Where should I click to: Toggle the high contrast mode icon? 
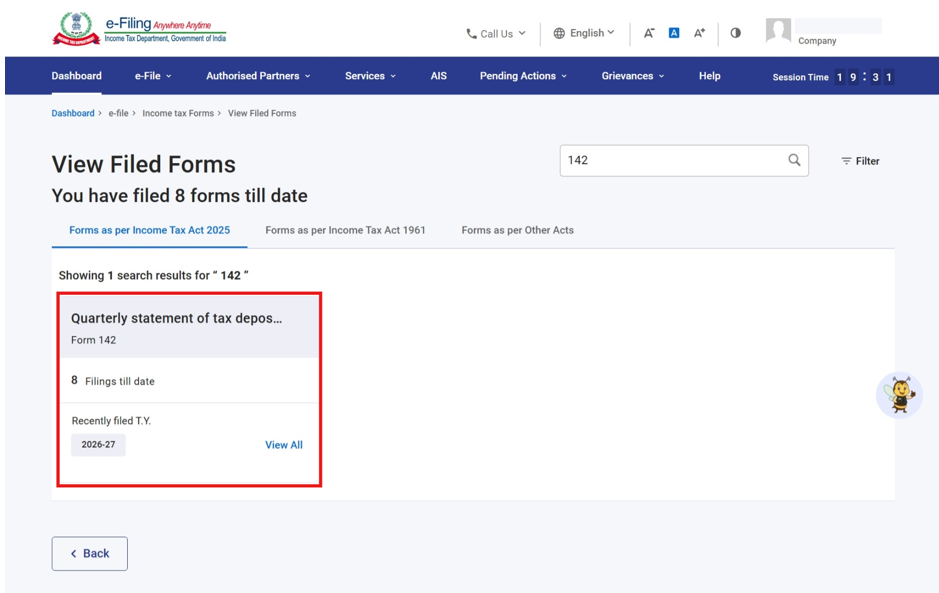click(x=735, y=33)
